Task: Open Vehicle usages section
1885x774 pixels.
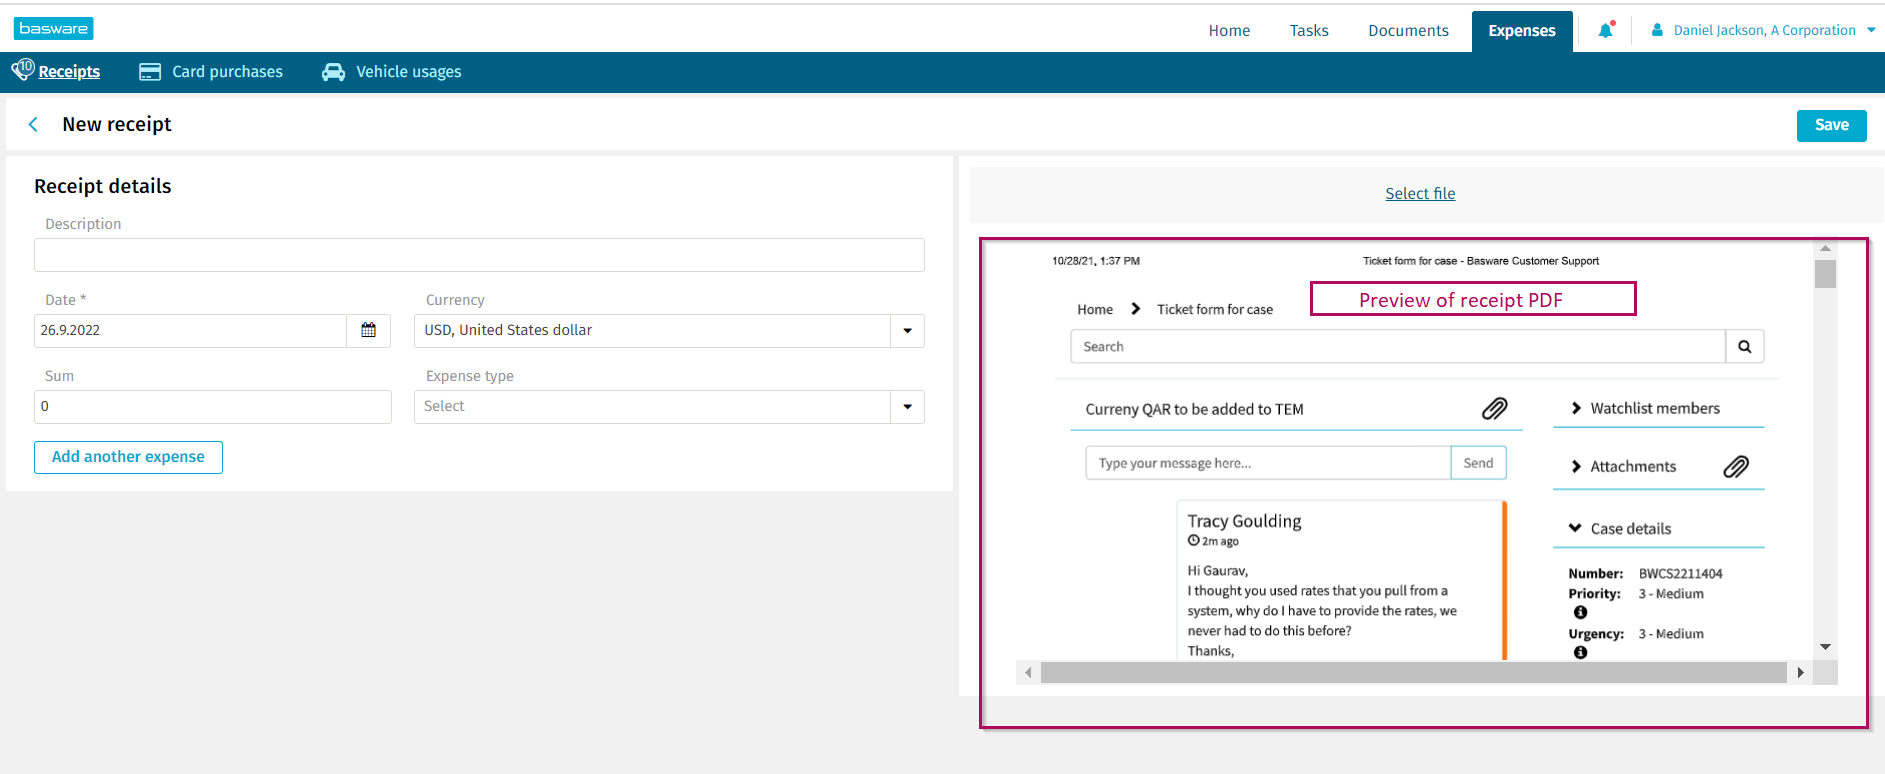Action: point(409,72)
